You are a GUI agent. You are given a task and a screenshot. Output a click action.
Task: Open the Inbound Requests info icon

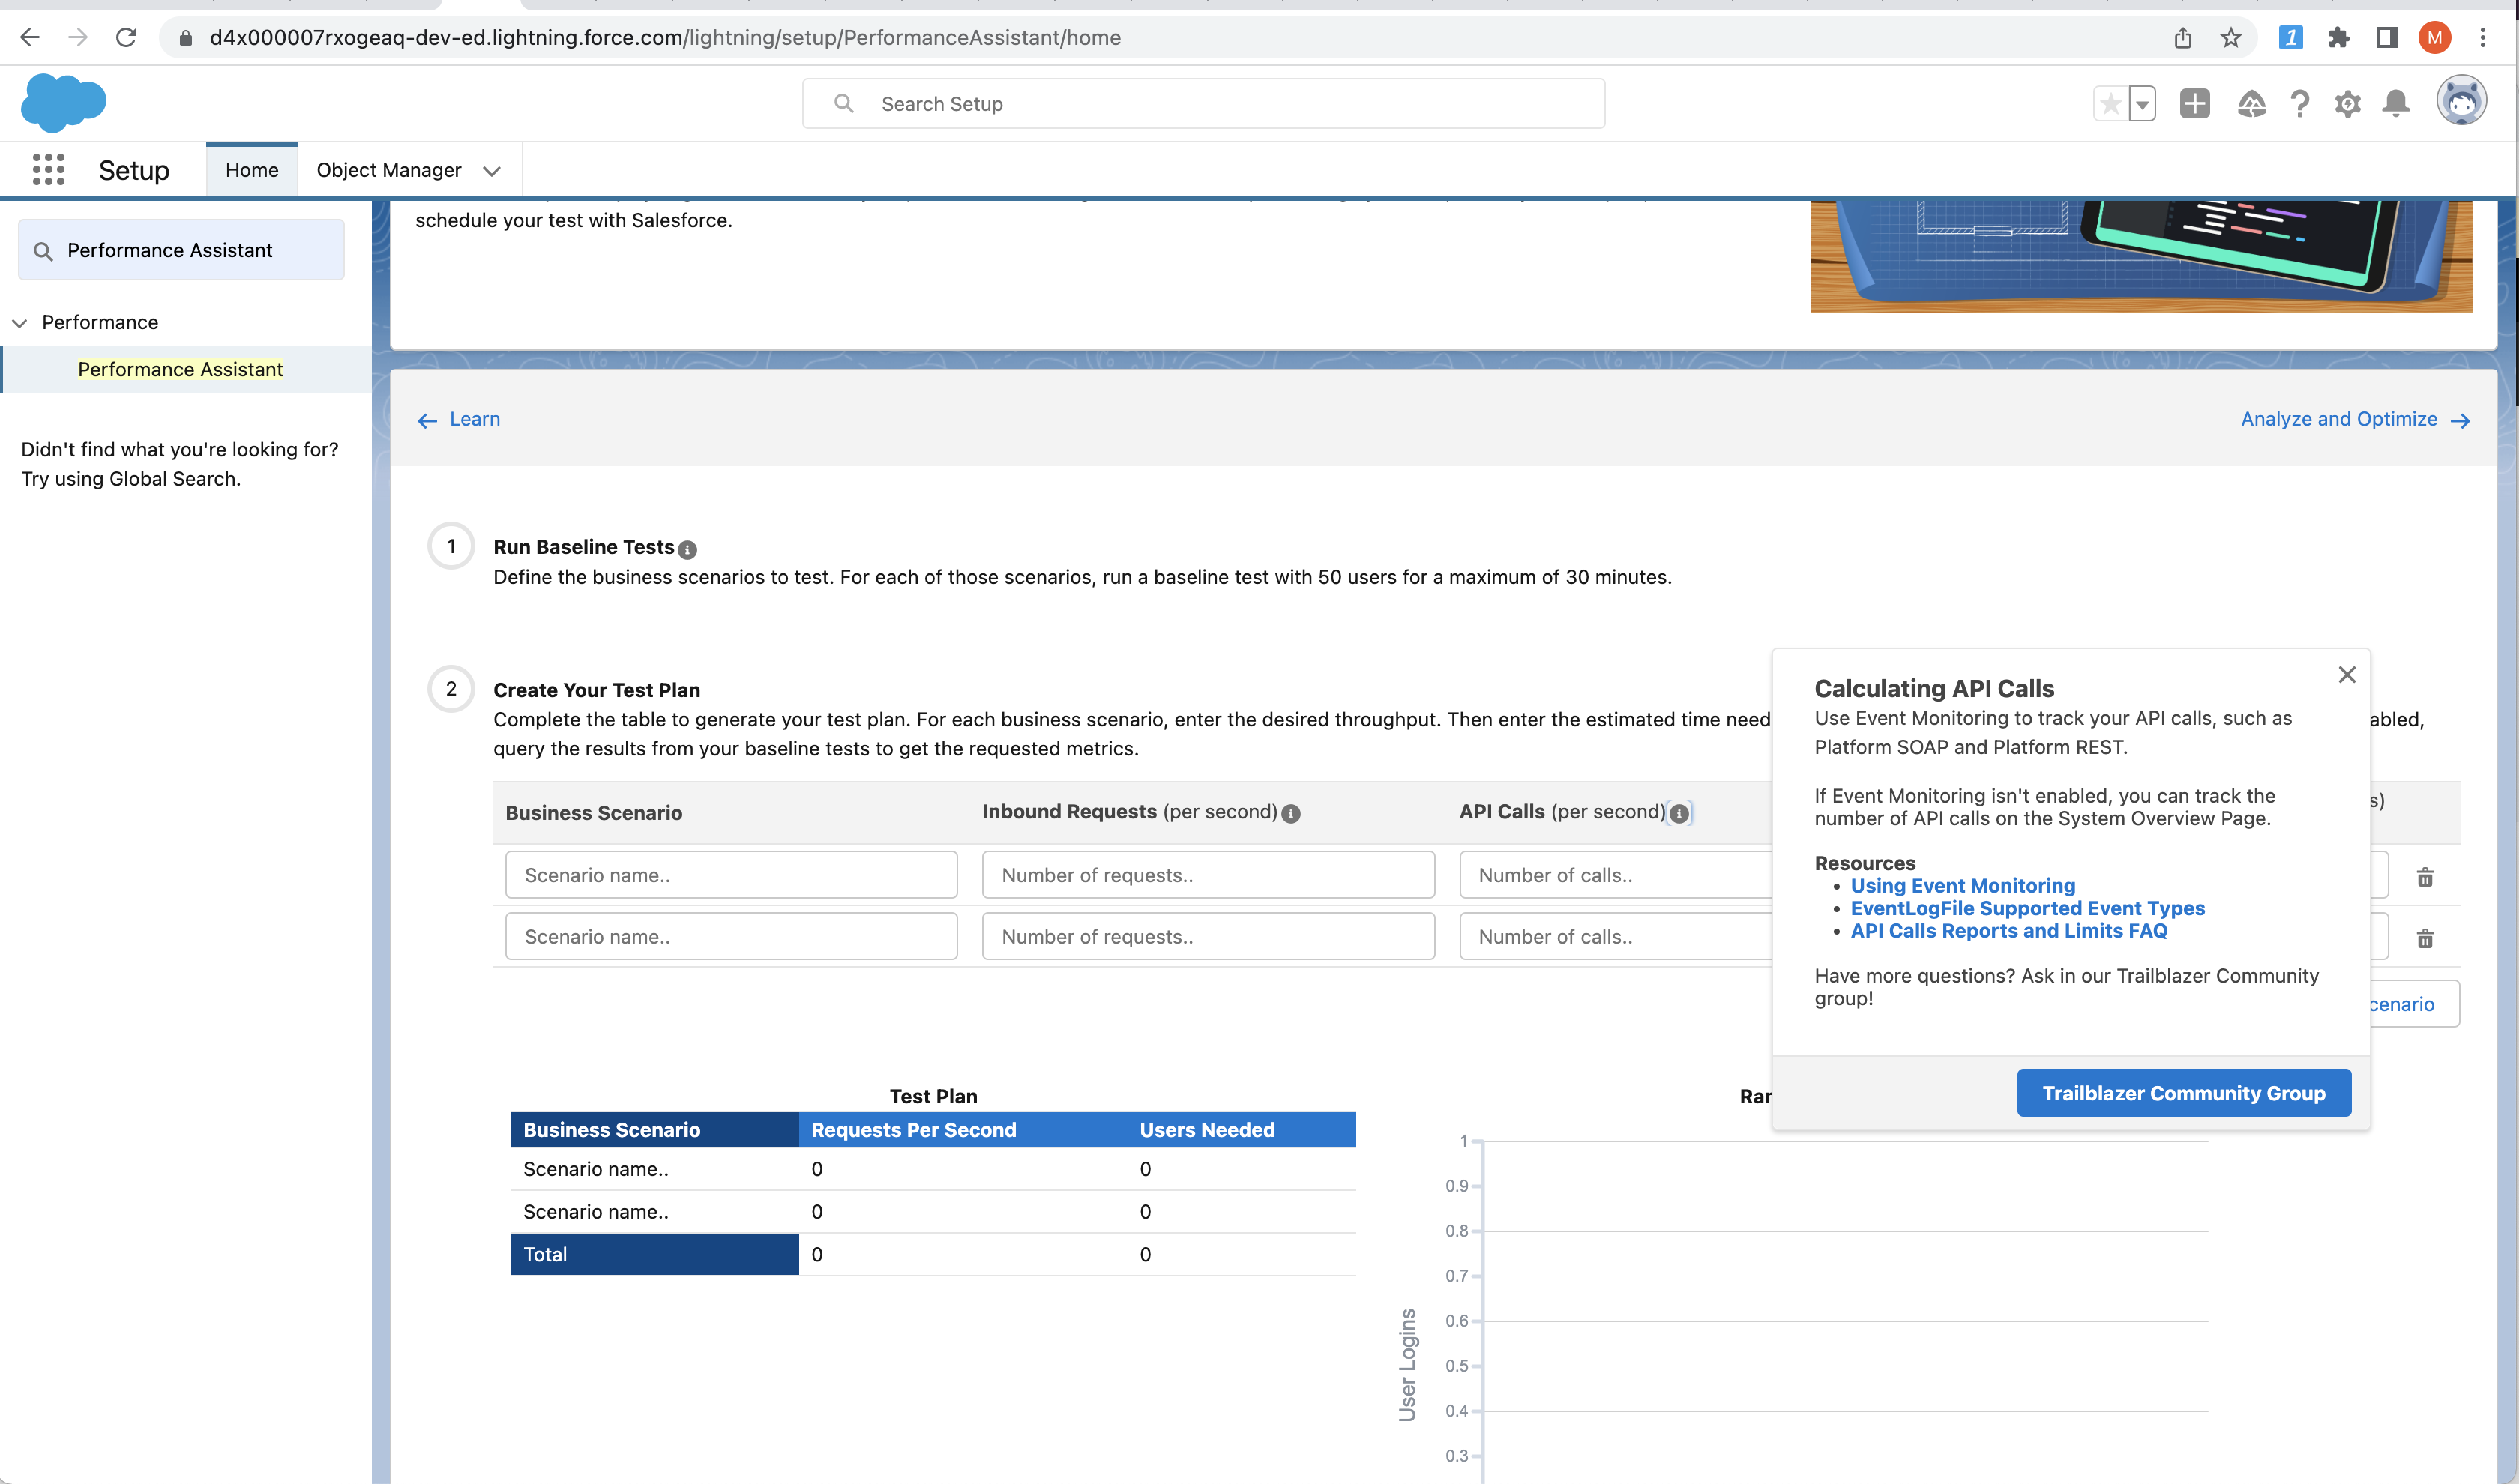(1291, 814)
